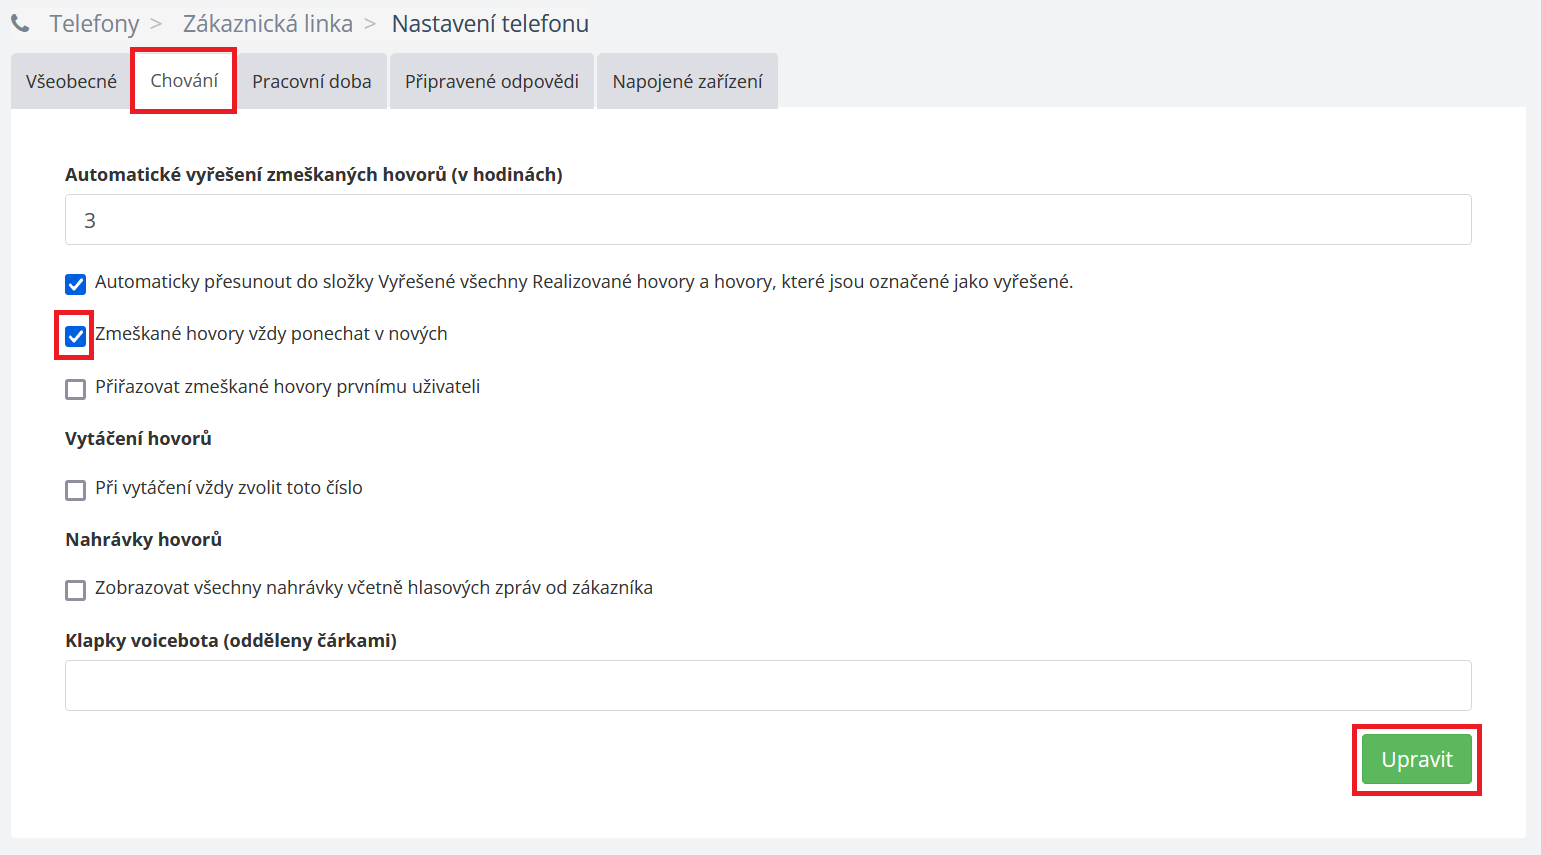Go to the Telefony breadcrumb link
Image resolution: width=1541 pixels, height=855 pixels.
tap(94, 23)
